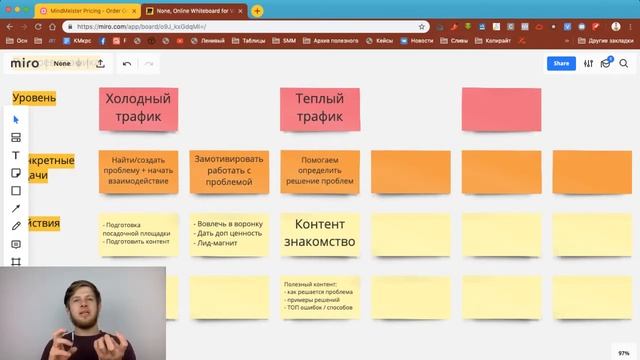Open the board search magnifier
This screenshot has height=360, width=640.
click(x=624, y=63)
